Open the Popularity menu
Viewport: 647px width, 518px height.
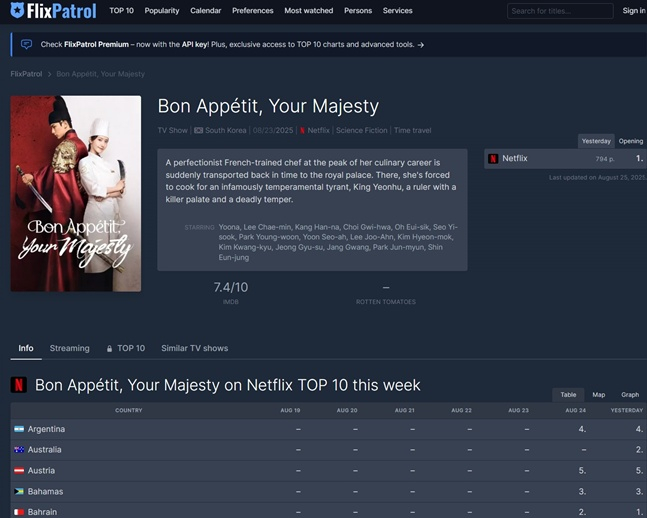click(162, 11)
